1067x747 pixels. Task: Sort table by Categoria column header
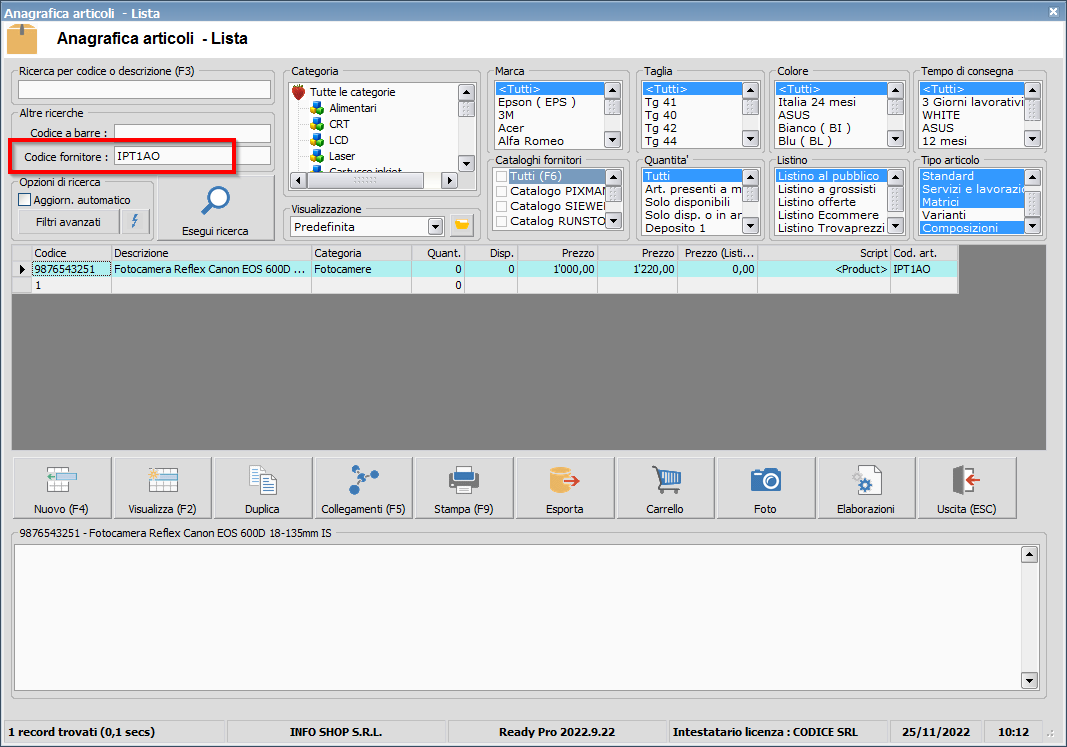point(361,253)
